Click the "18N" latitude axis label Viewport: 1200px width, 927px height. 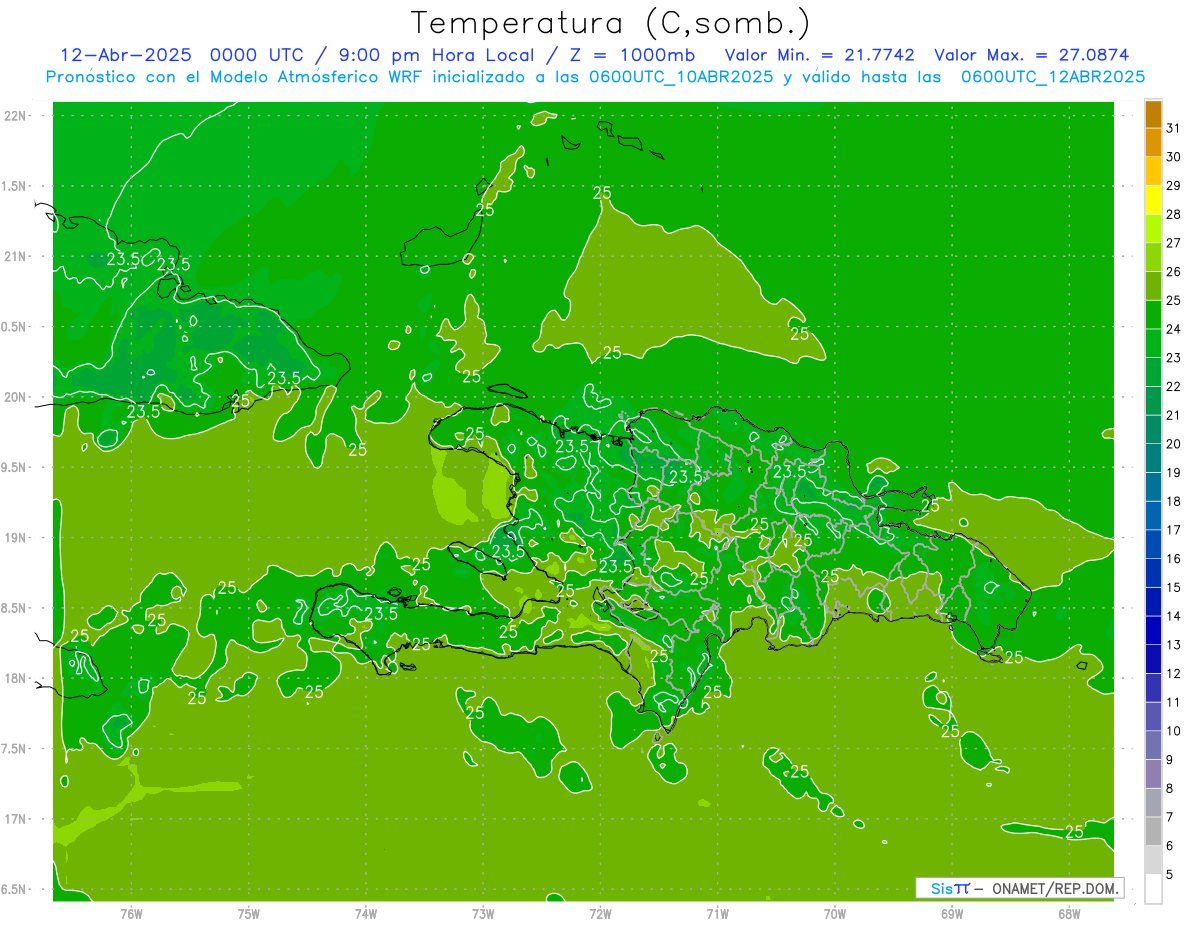tap(16, 678)
